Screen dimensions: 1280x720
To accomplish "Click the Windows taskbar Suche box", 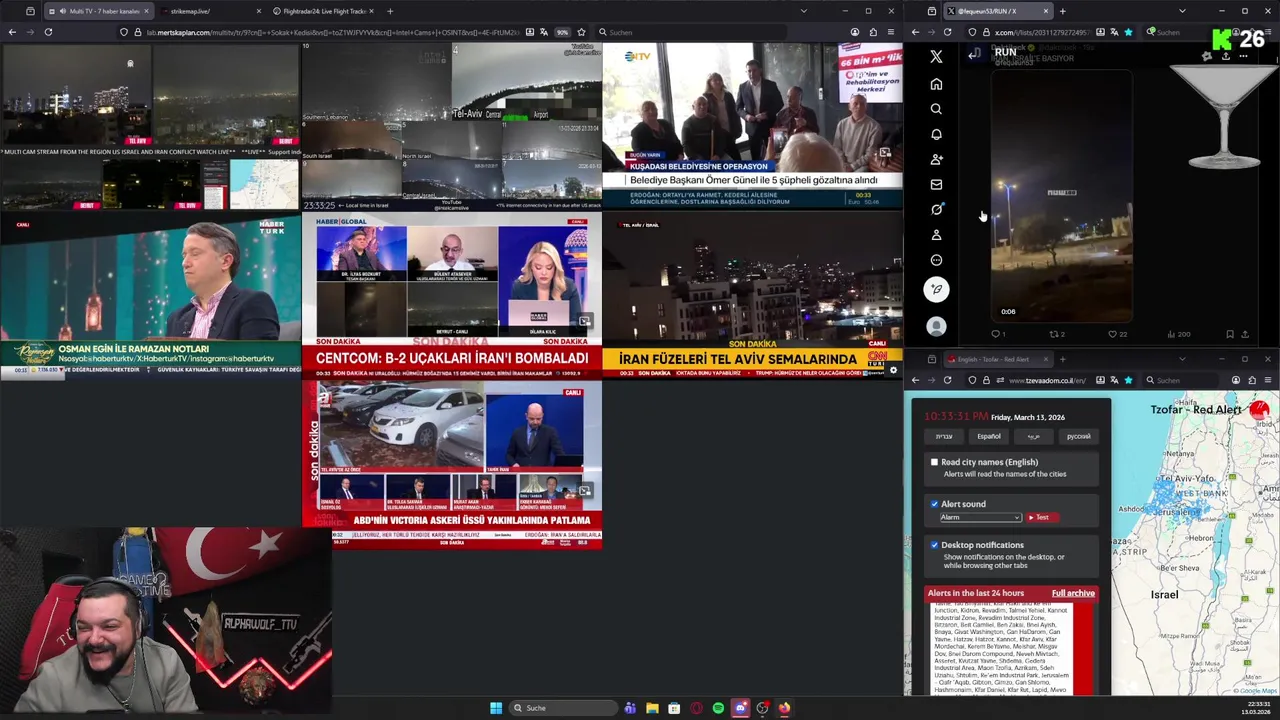I will click(563, 708).
